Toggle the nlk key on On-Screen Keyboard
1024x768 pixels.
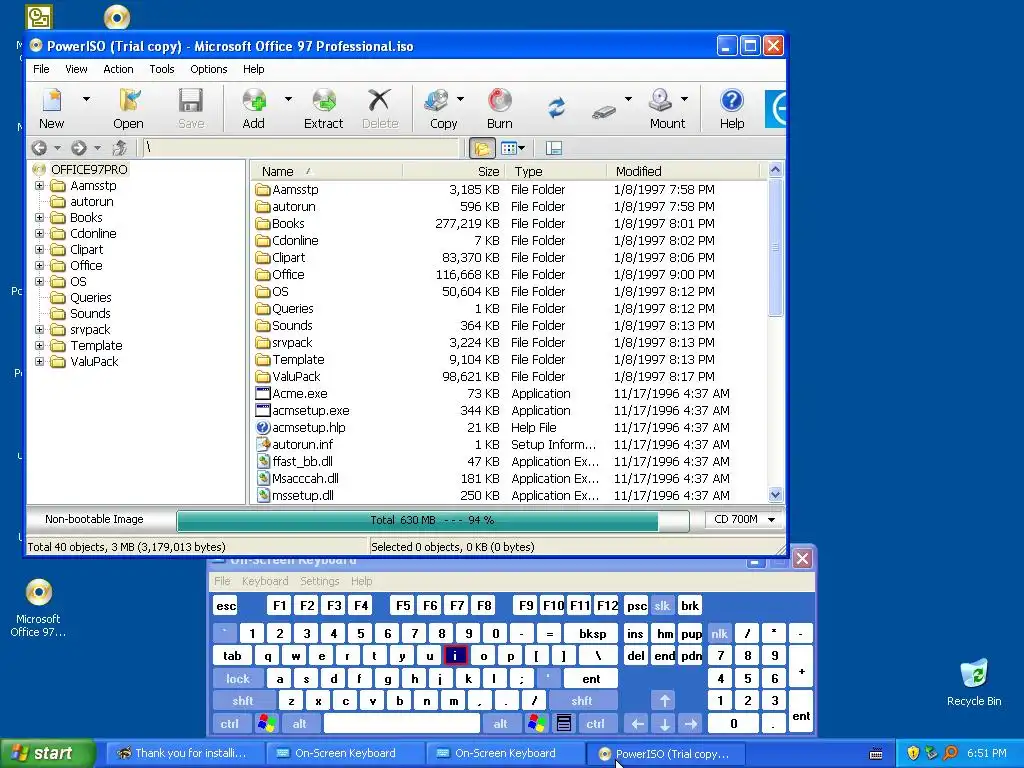[x=720, y=633]
